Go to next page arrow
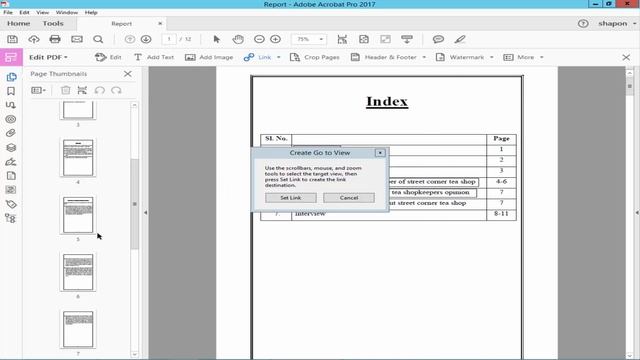Screen dimensions: 640x360 click(146, 39)
